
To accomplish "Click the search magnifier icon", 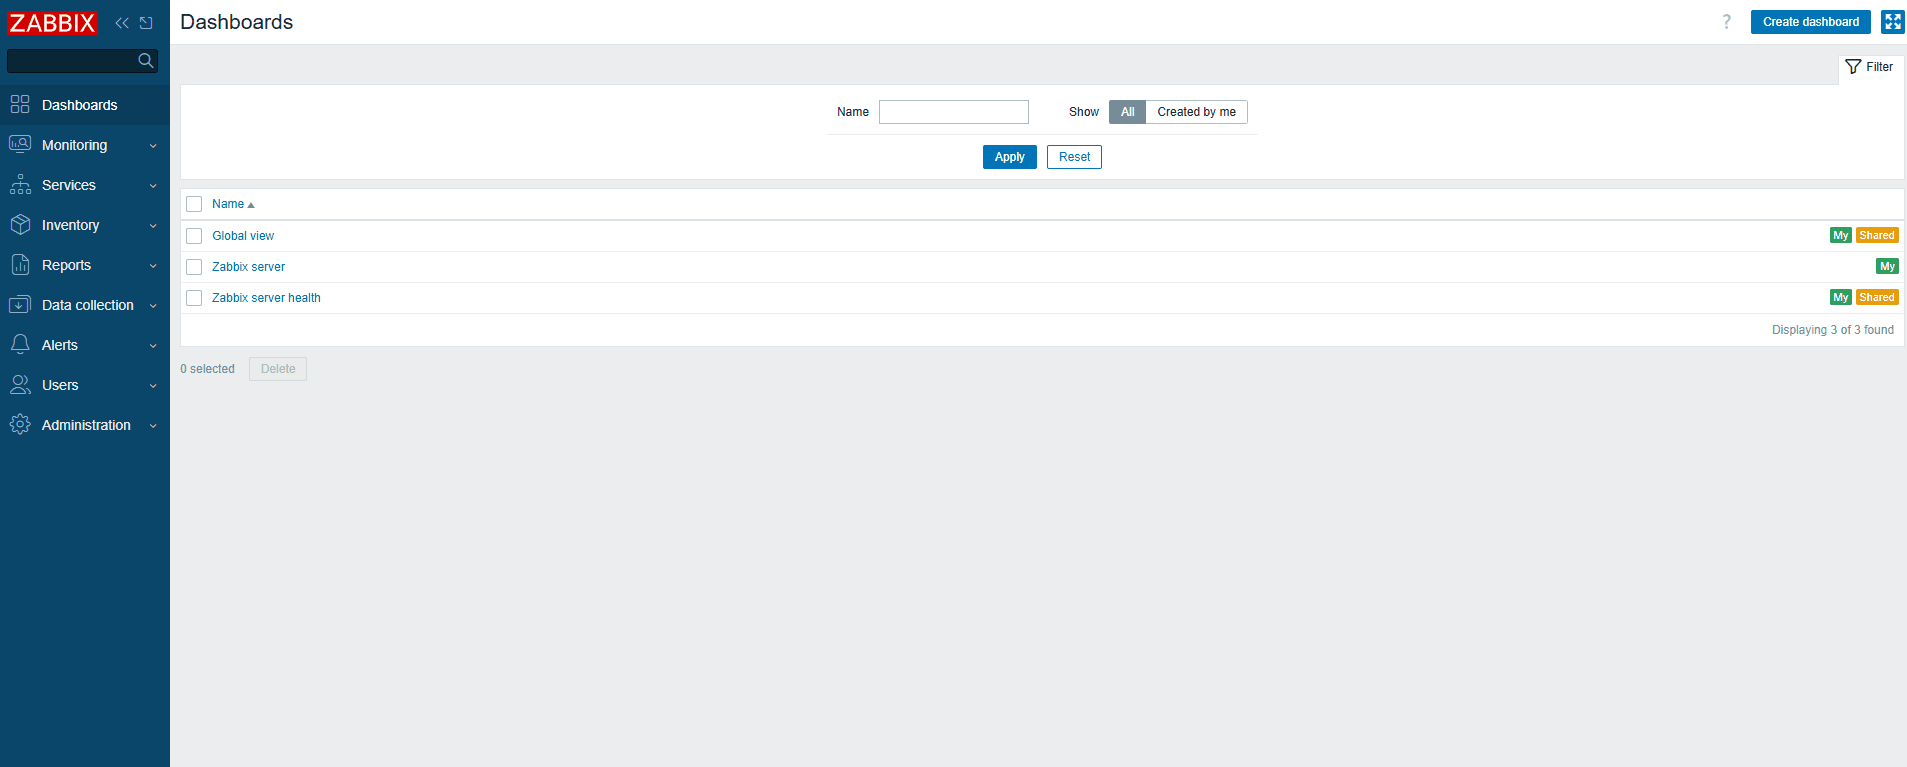I will (146, 61).
